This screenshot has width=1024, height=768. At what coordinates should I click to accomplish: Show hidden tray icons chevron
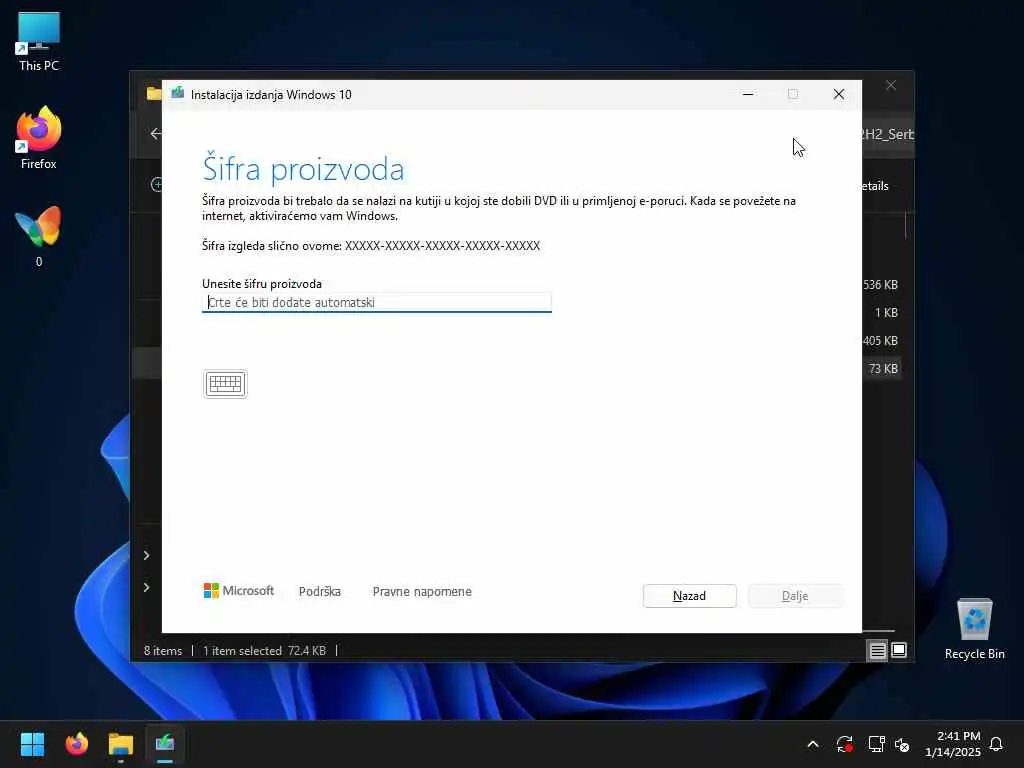tap(813, 744)
